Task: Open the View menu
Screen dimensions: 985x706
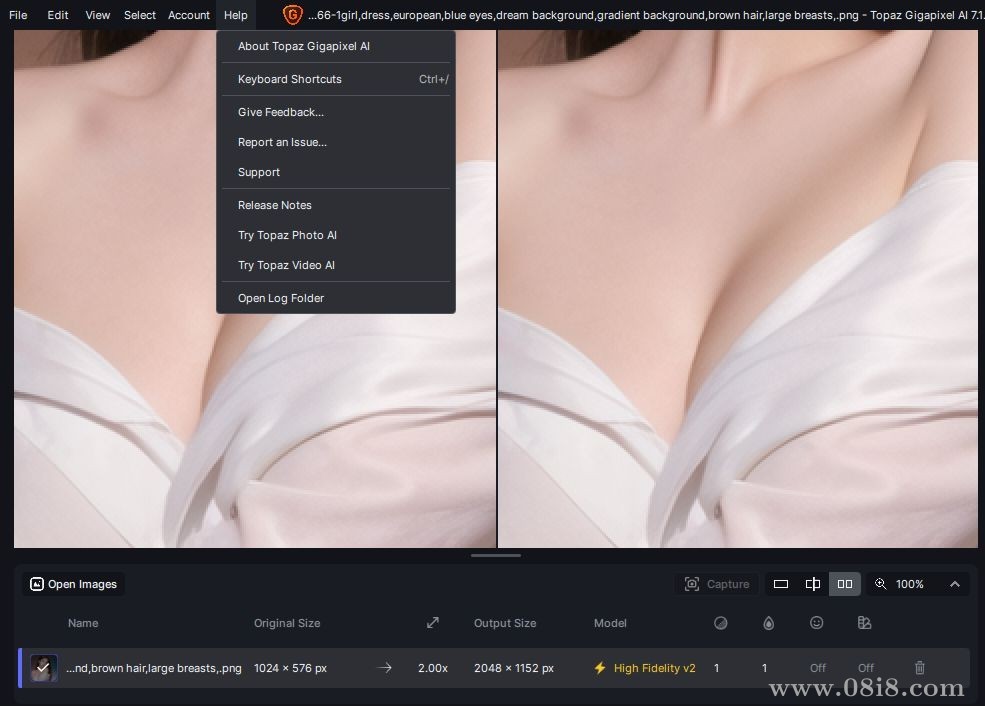Action: tap(98, 15)
